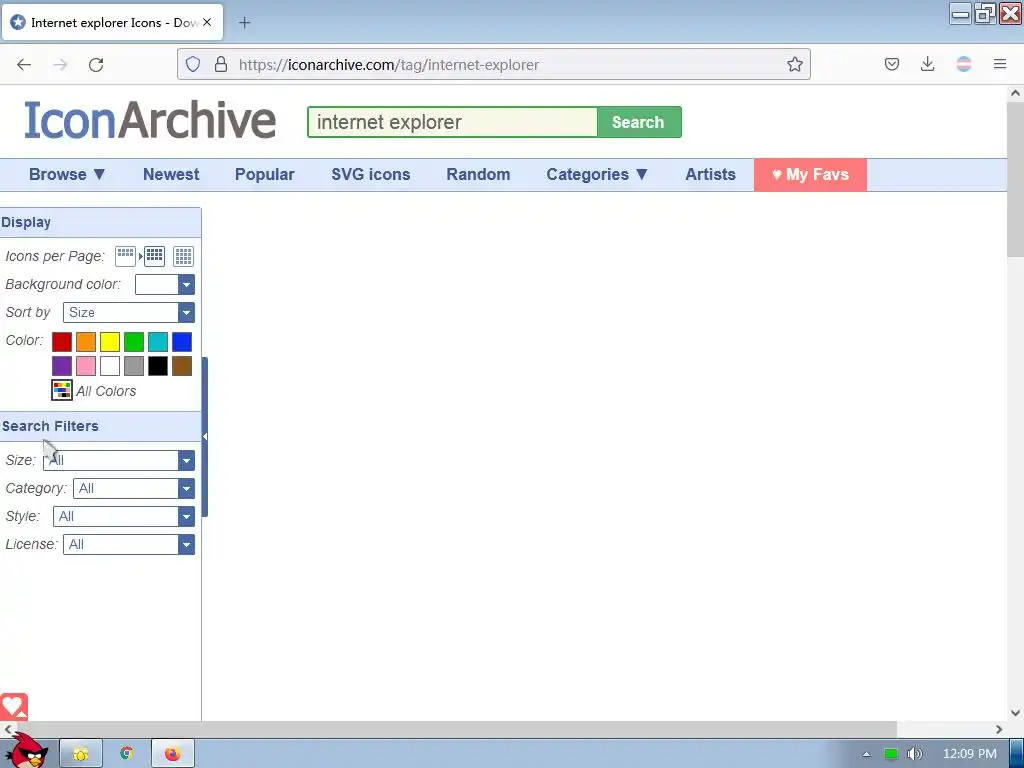This screenshot has height=768, width=1024.
Task: Filter by white color swatch
Action: tap(110, 366)
